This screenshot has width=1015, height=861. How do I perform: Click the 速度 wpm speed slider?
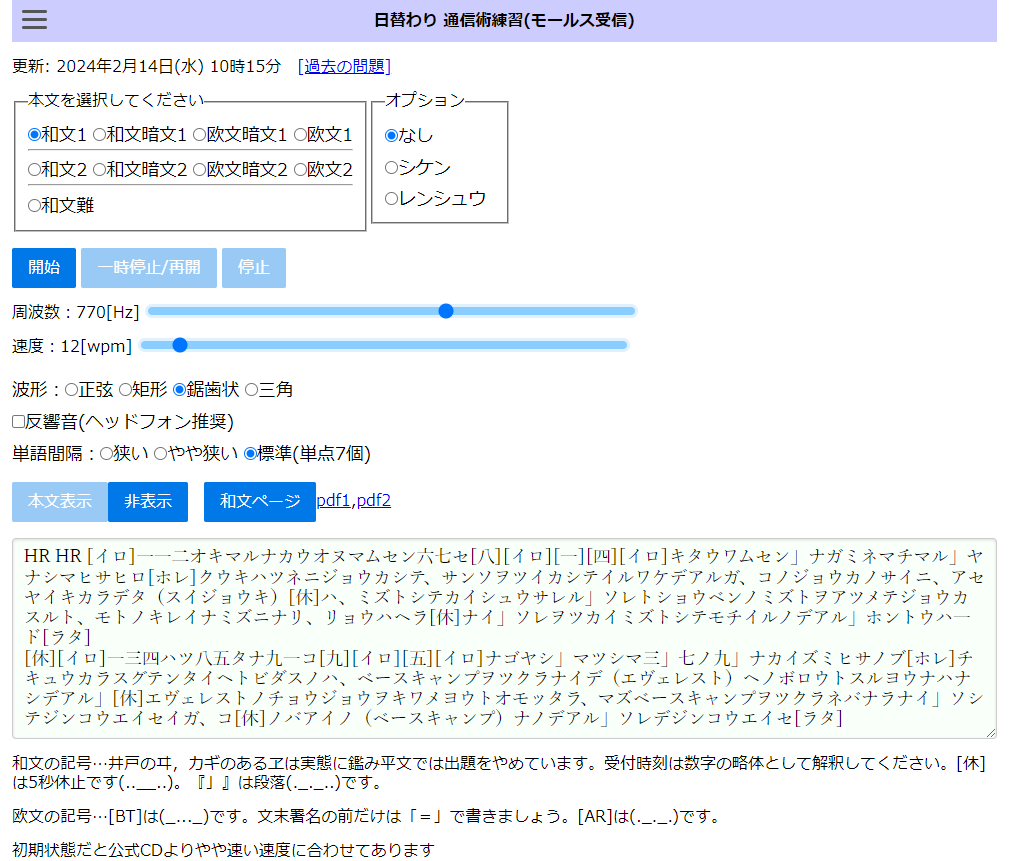click(384, 345)
